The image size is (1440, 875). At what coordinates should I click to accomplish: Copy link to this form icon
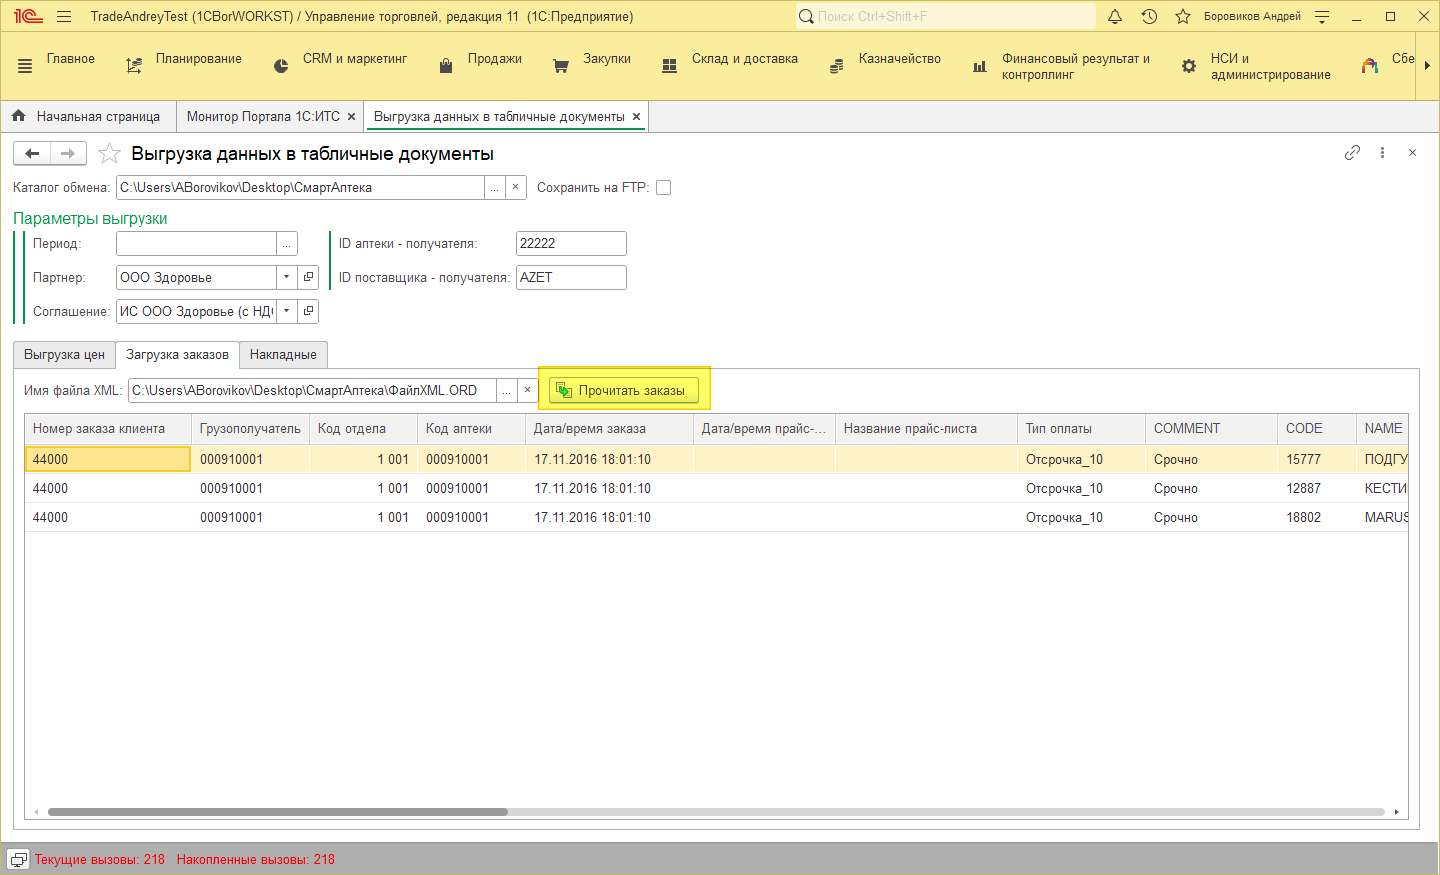click(1352, 153)
